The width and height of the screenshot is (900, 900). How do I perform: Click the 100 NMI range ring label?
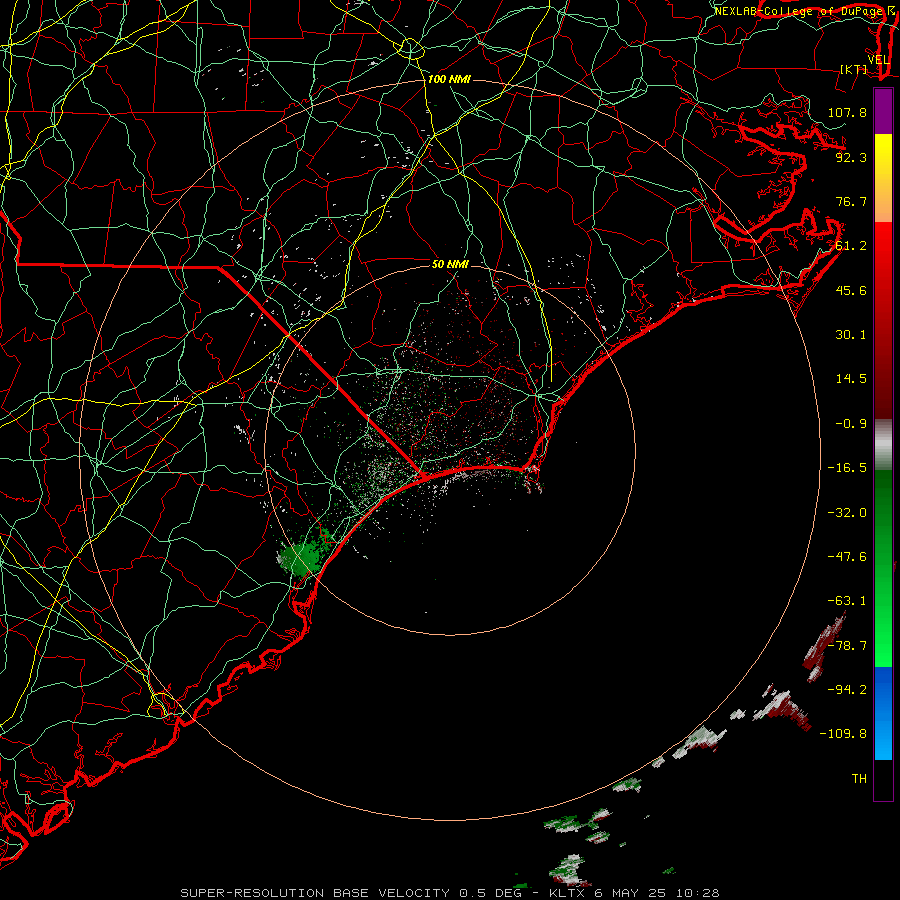[x=449, y=79]
